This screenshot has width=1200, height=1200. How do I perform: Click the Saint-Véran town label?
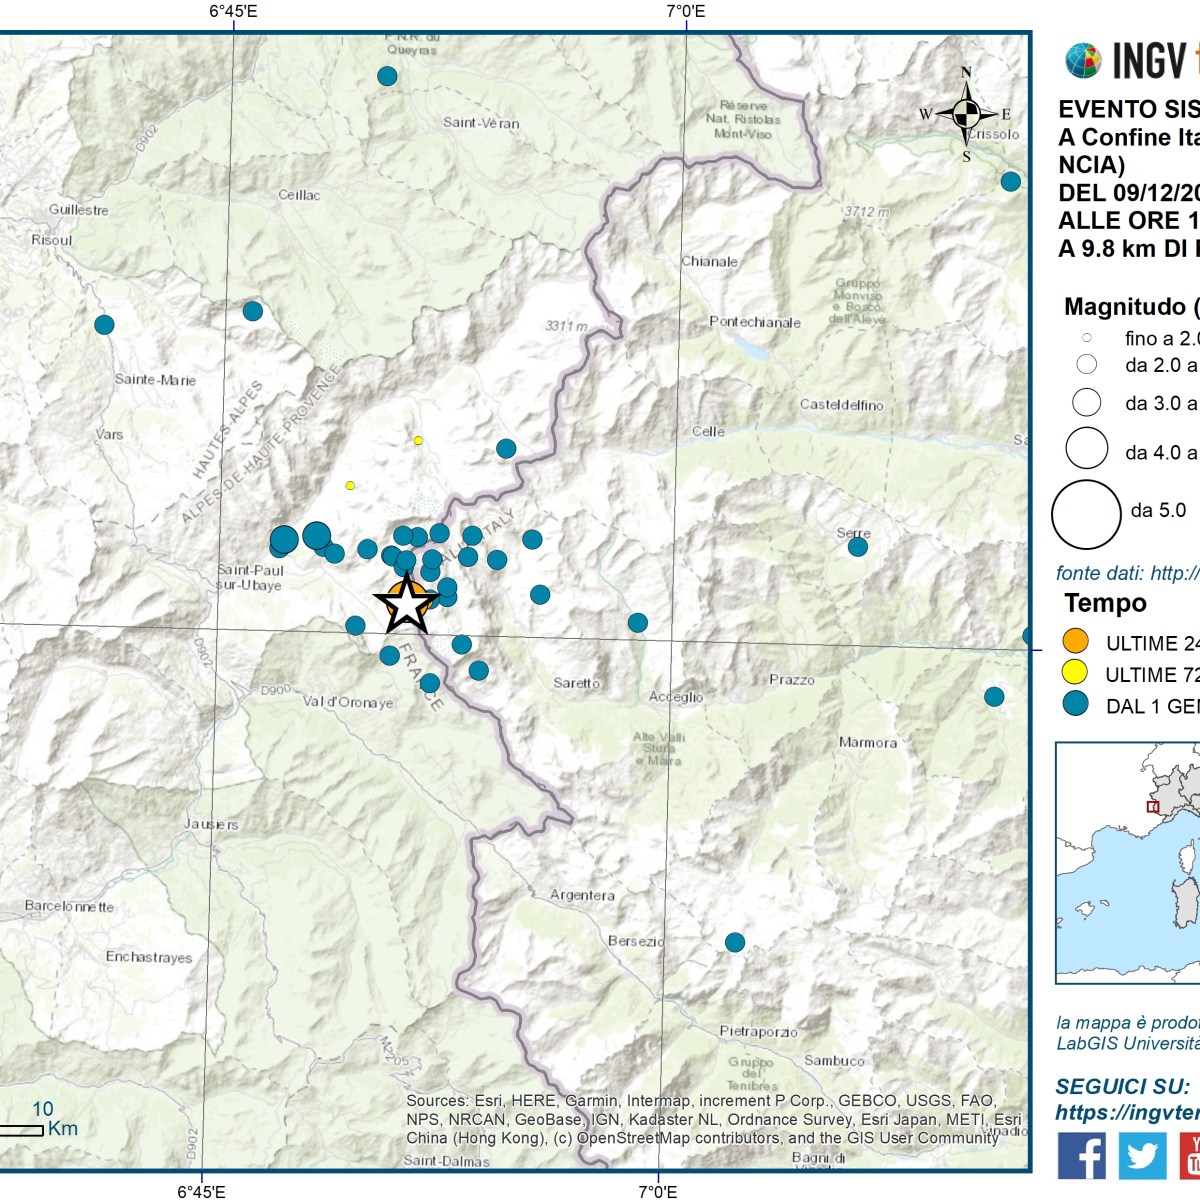(x=481, y=123)
